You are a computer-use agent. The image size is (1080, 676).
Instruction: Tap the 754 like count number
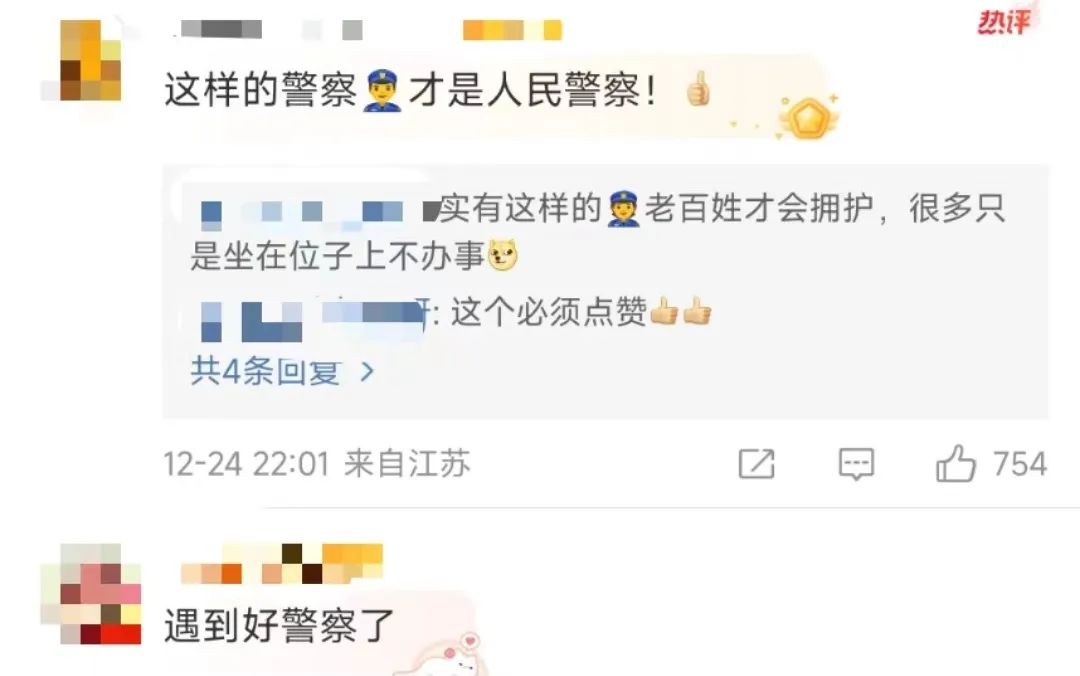(1020, 464)
